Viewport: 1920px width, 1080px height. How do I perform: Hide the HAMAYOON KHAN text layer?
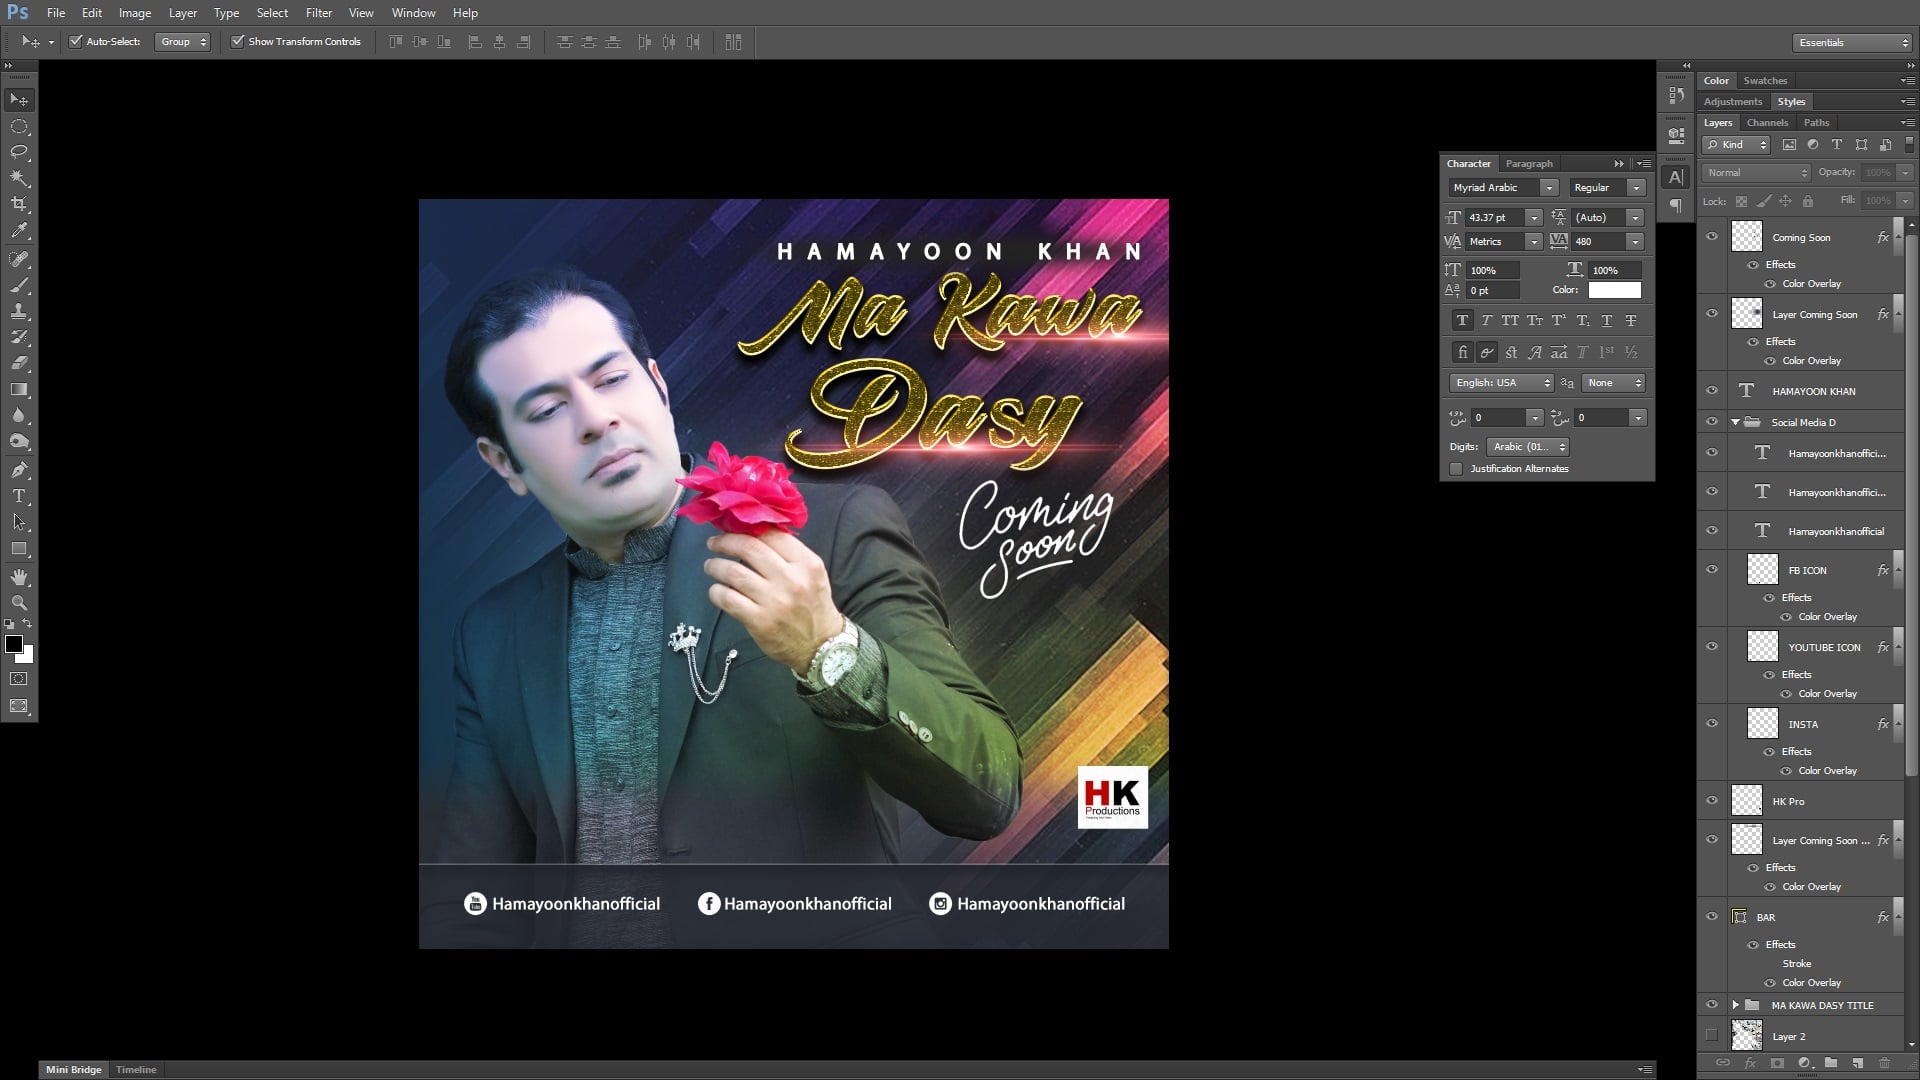point(1712,391)
